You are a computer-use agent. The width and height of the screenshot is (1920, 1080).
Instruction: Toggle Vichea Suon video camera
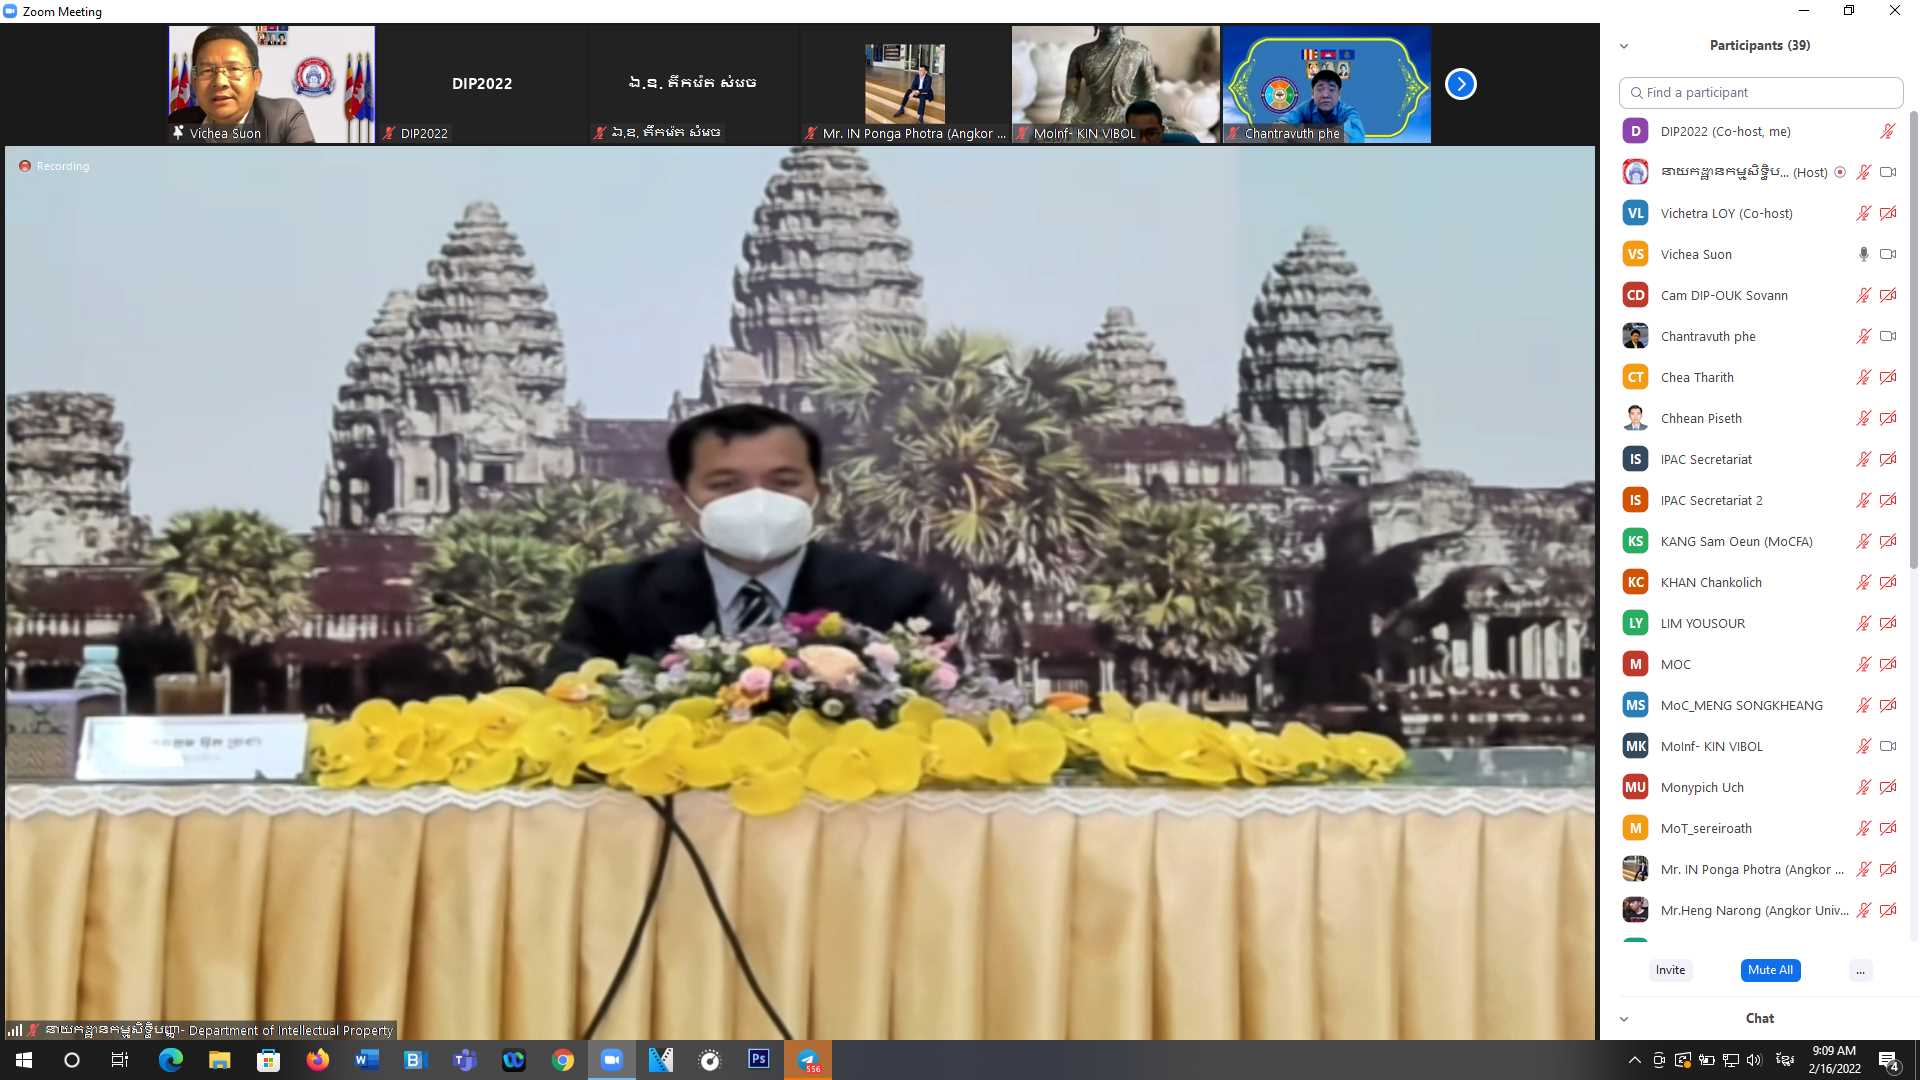click(1888, 254)
